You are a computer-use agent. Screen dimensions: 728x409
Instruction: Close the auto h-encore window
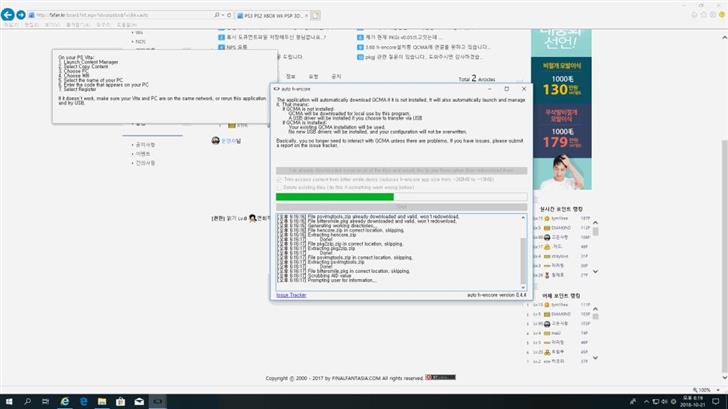[524, 89]
